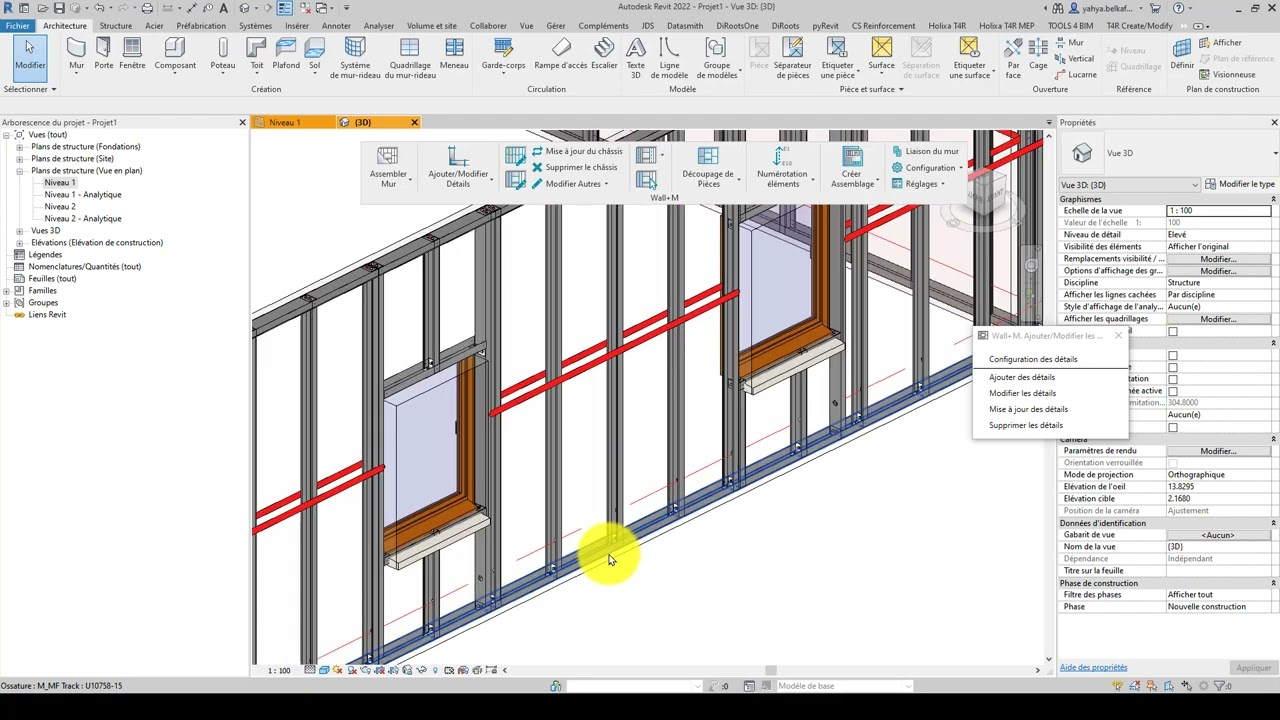
Task: Open the Modèle de base dropdown
Action: coord(845,686)
